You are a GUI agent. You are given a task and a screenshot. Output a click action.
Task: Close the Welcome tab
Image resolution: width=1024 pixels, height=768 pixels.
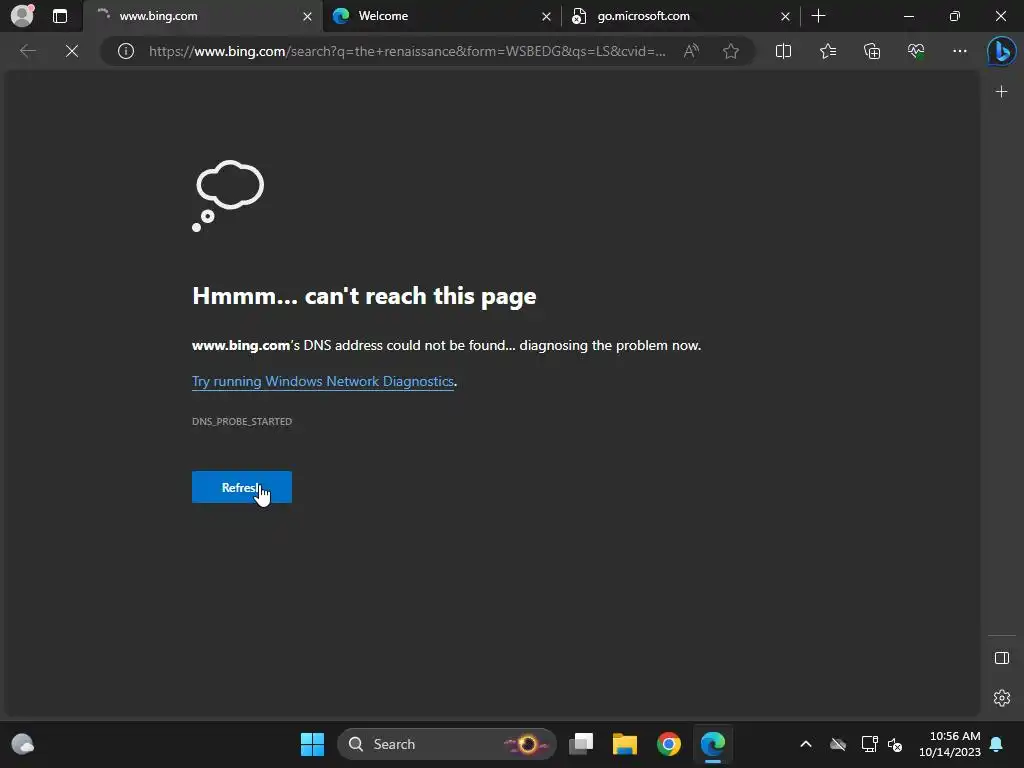[546, 16]
